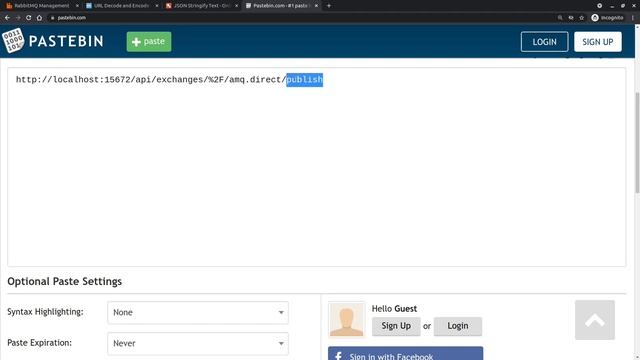Viewport: 640px width, 360px height.
Task: Close the RabbitMQ Management tab
Action: (77, 6)
